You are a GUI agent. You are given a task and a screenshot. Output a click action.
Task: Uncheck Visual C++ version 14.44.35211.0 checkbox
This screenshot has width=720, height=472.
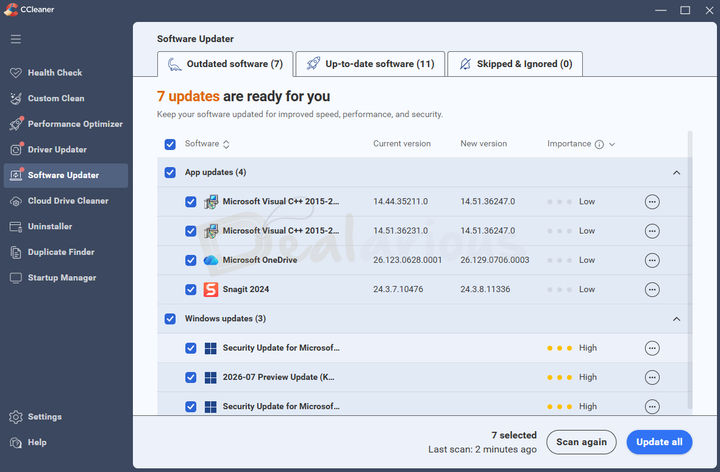[191, 202]
